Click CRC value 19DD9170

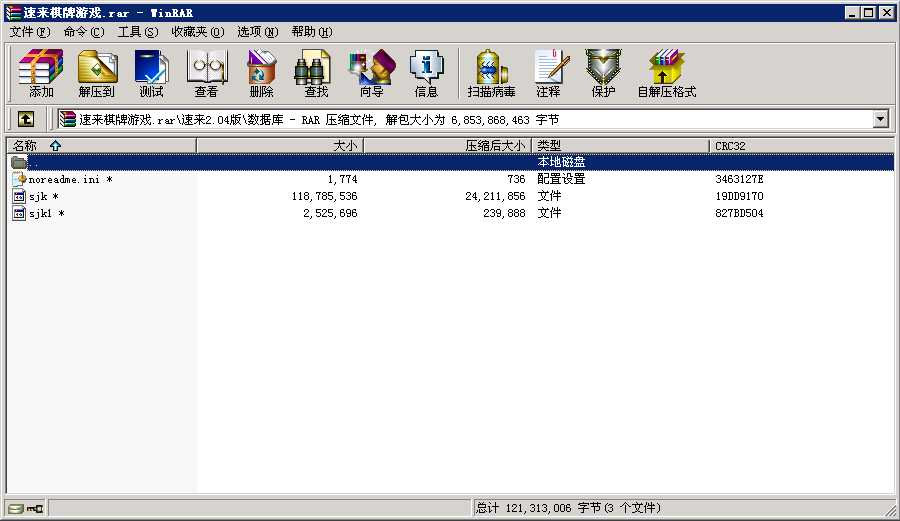pyautogui.click(x=739, y=196)
